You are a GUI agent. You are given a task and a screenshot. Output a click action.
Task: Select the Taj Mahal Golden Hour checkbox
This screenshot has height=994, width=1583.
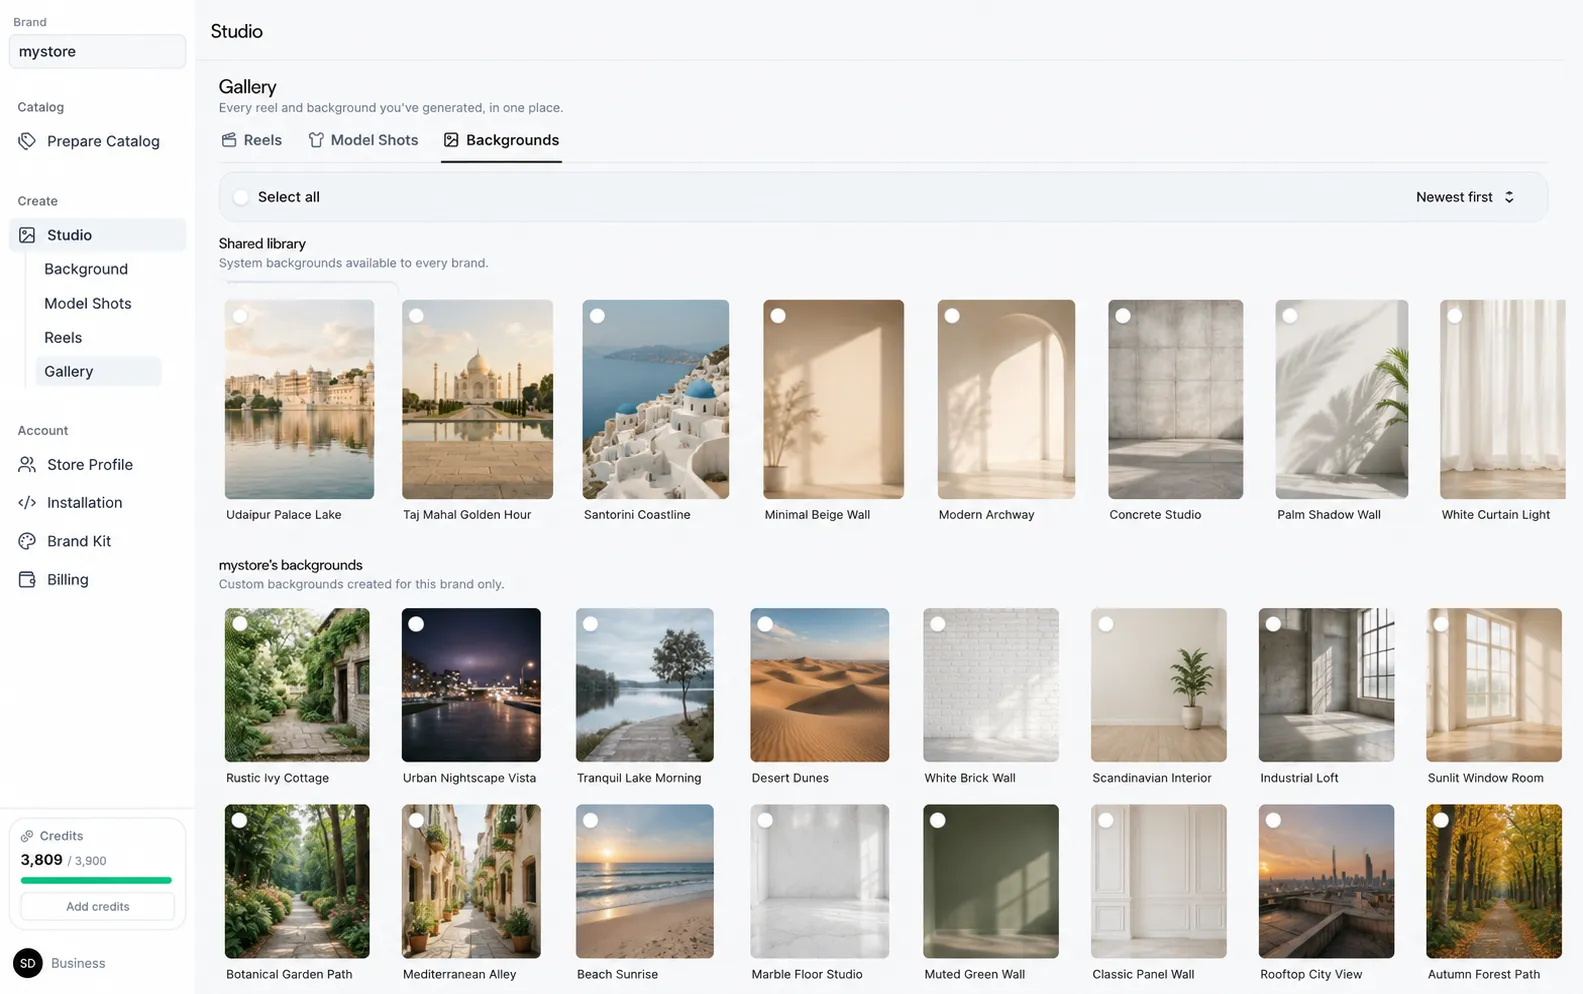point(416,316)
